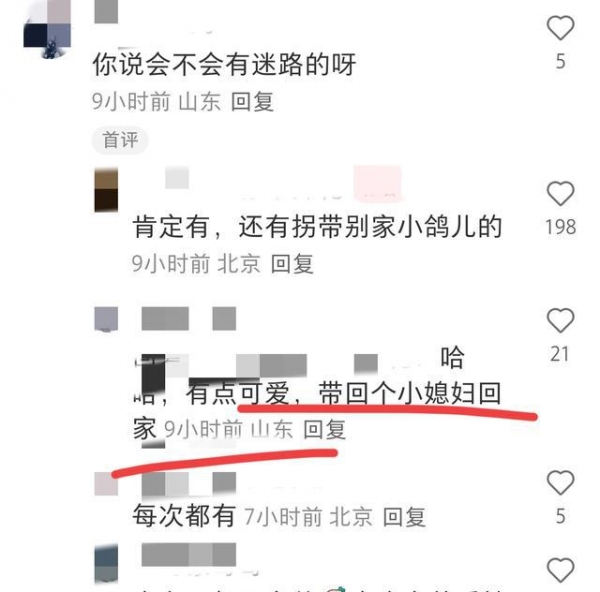Screen dimensions: 600x592
Task: Tap the blurred username above 每次都有
Action: coord(189,484)
